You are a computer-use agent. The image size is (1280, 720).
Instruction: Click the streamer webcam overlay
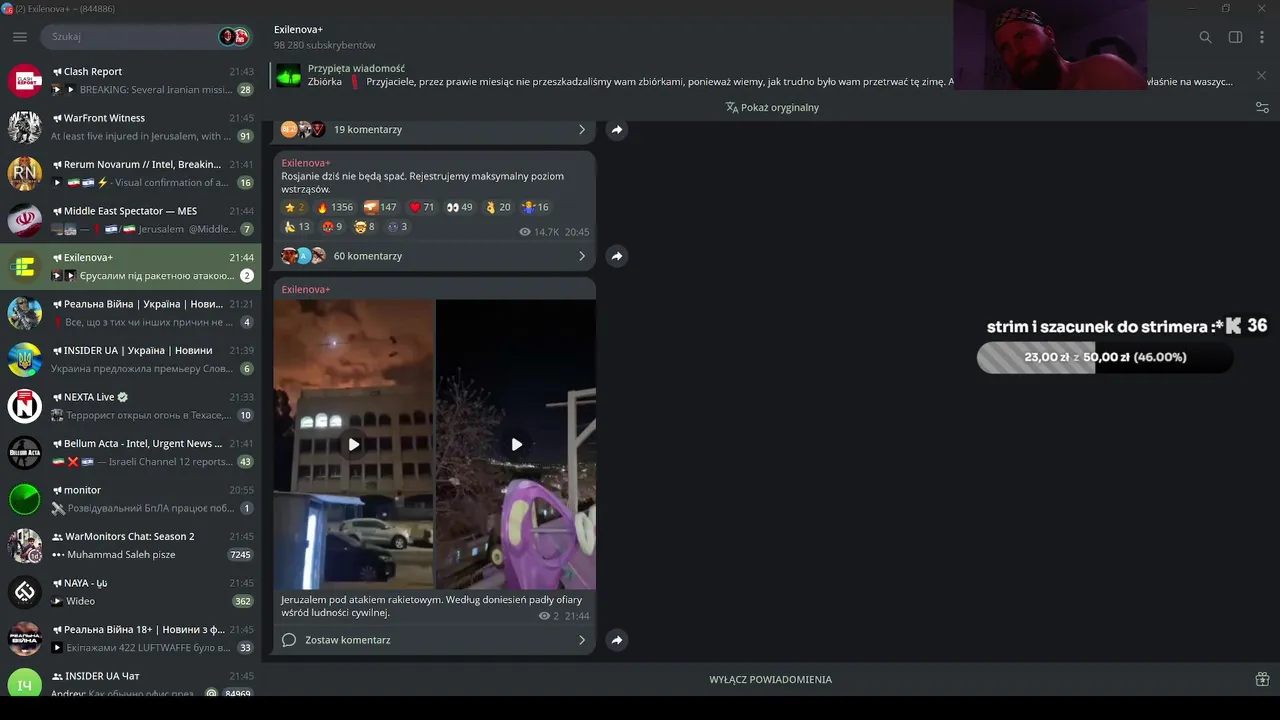(x=1050, y=45)
